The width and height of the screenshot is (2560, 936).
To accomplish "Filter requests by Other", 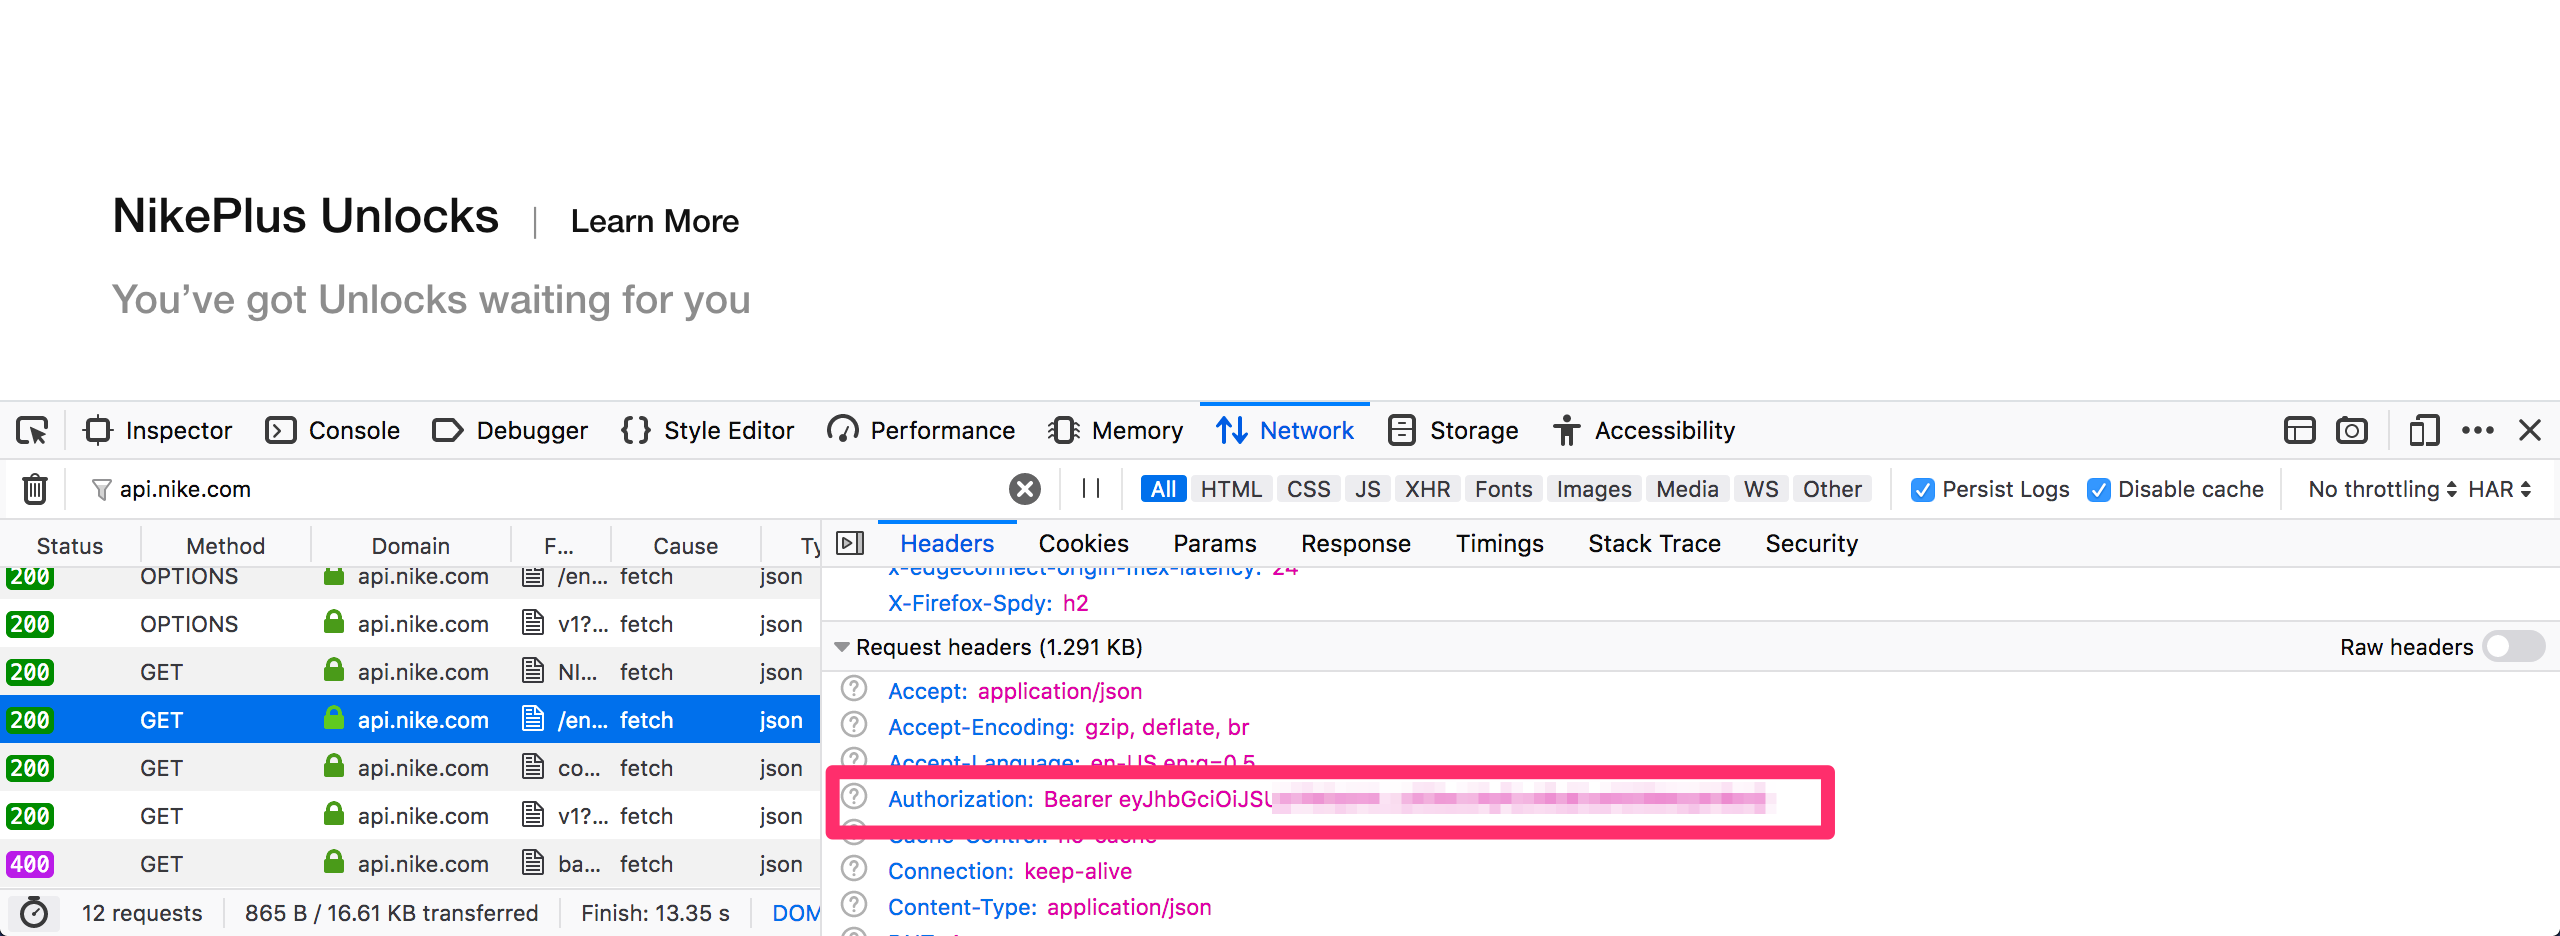I will click(1832, 489).
